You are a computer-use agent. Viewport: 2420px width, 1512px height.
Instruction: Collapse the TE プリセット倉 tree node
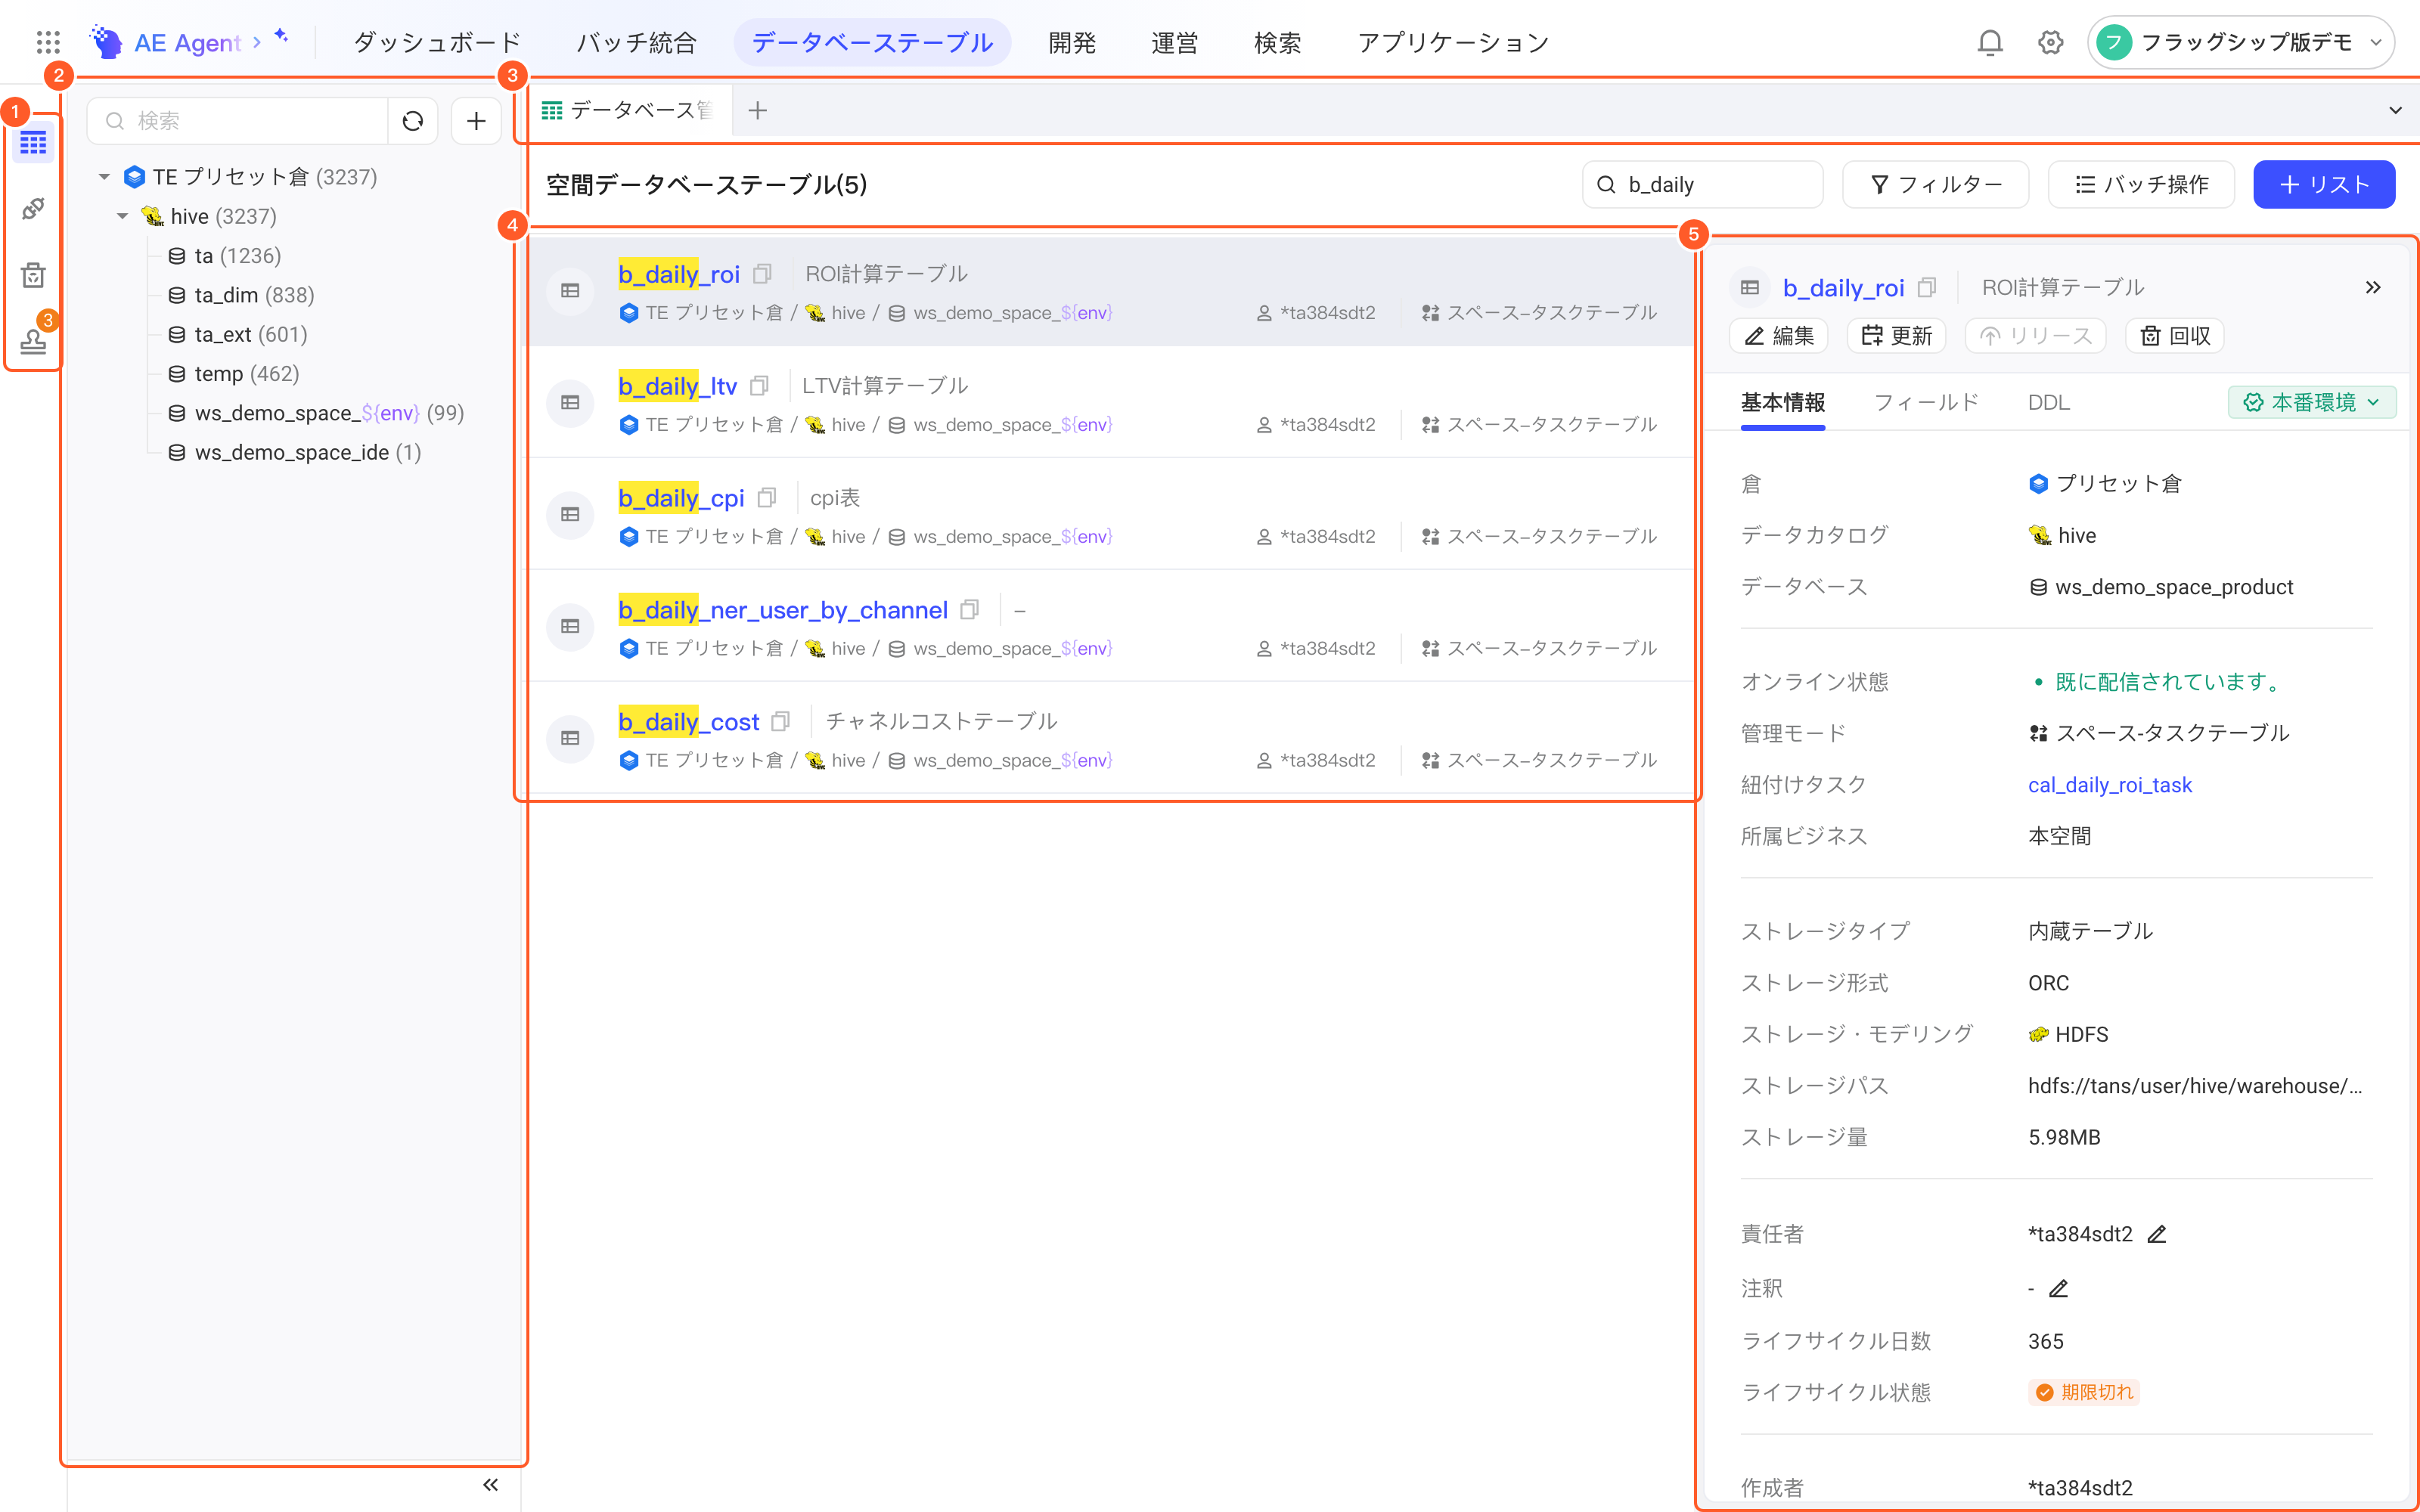pos(104,177)
